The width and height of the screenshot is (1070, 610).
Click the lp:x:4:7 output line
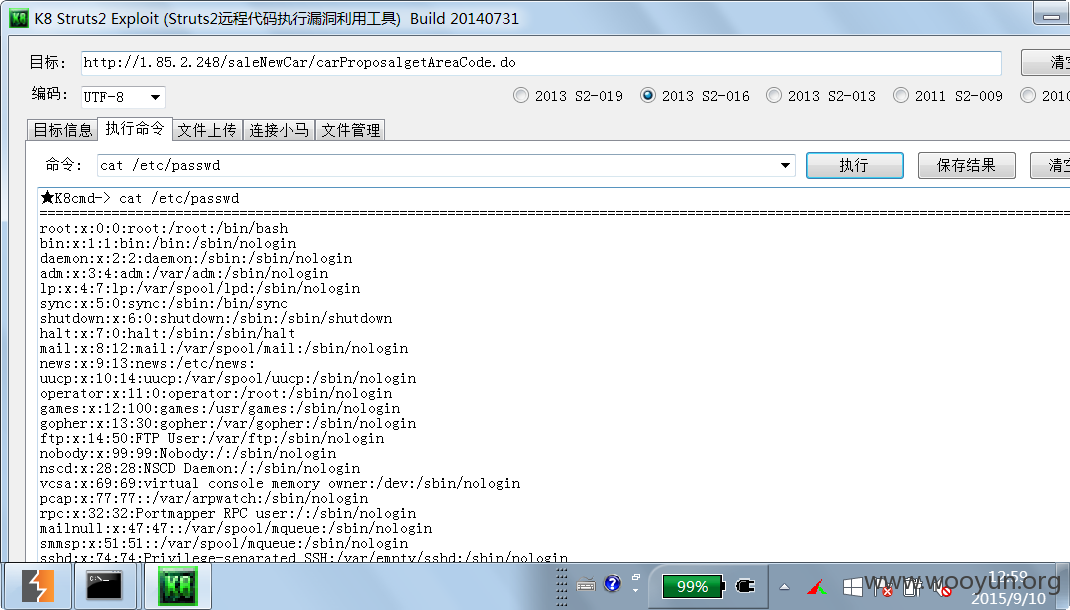point(200,289)
